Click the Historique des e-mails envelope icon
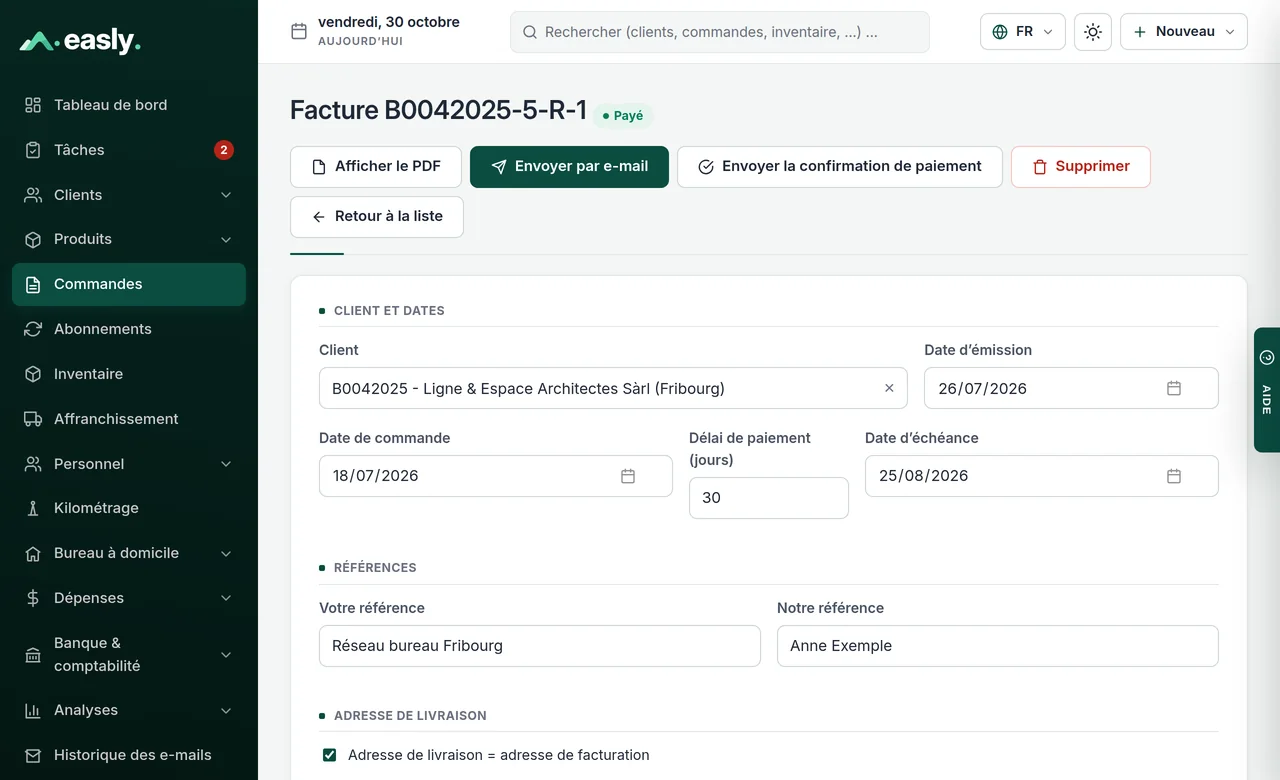 (x=33, y=755)
